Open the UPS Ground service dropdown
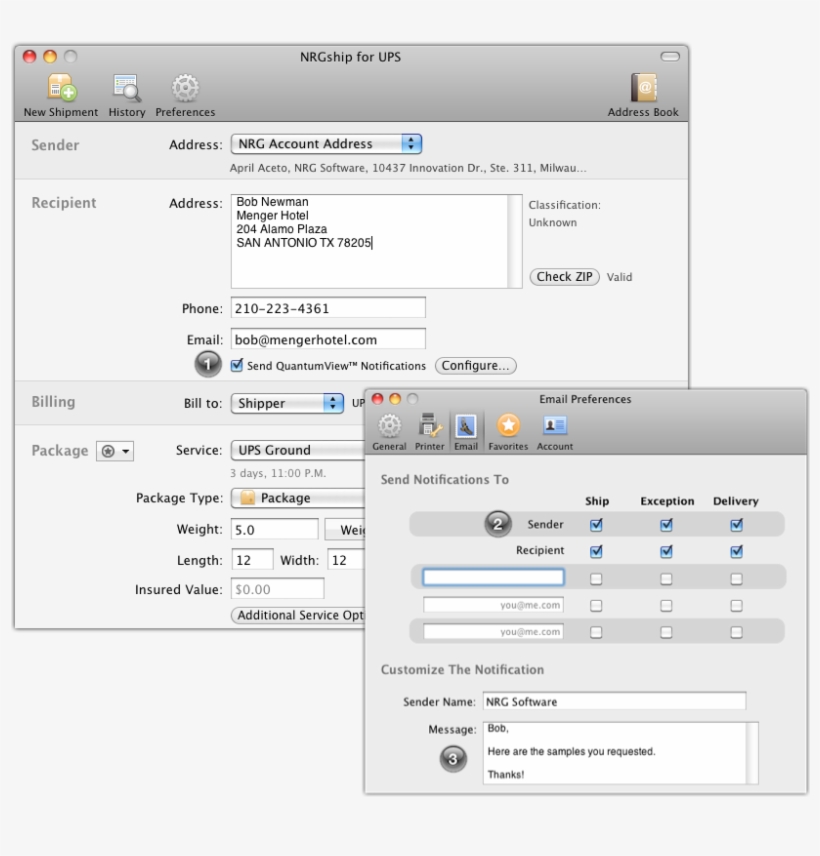 pyautogui.click(x=298, y=450)
